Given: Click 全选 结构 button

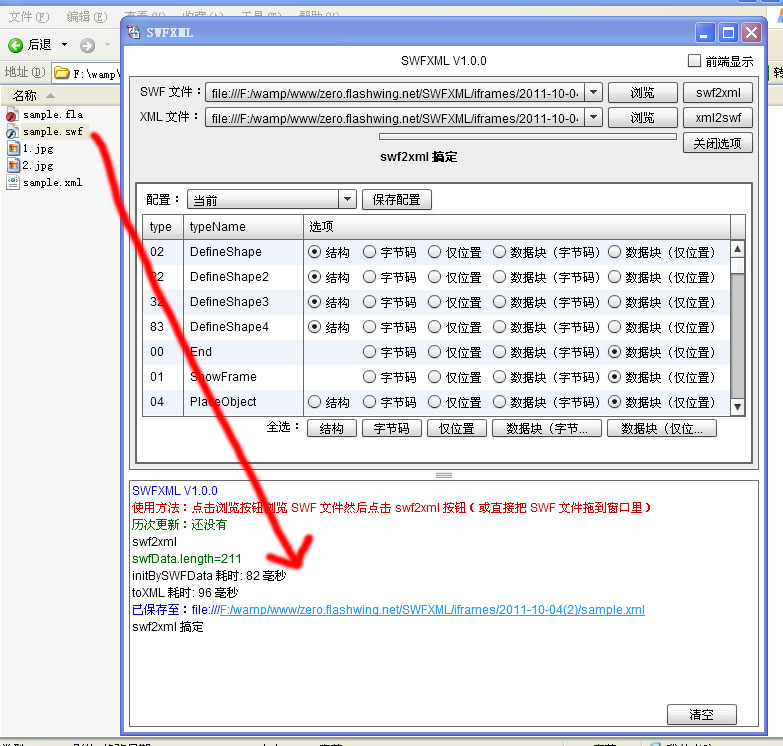Looking at the screenshot, I should click(332, 428).
